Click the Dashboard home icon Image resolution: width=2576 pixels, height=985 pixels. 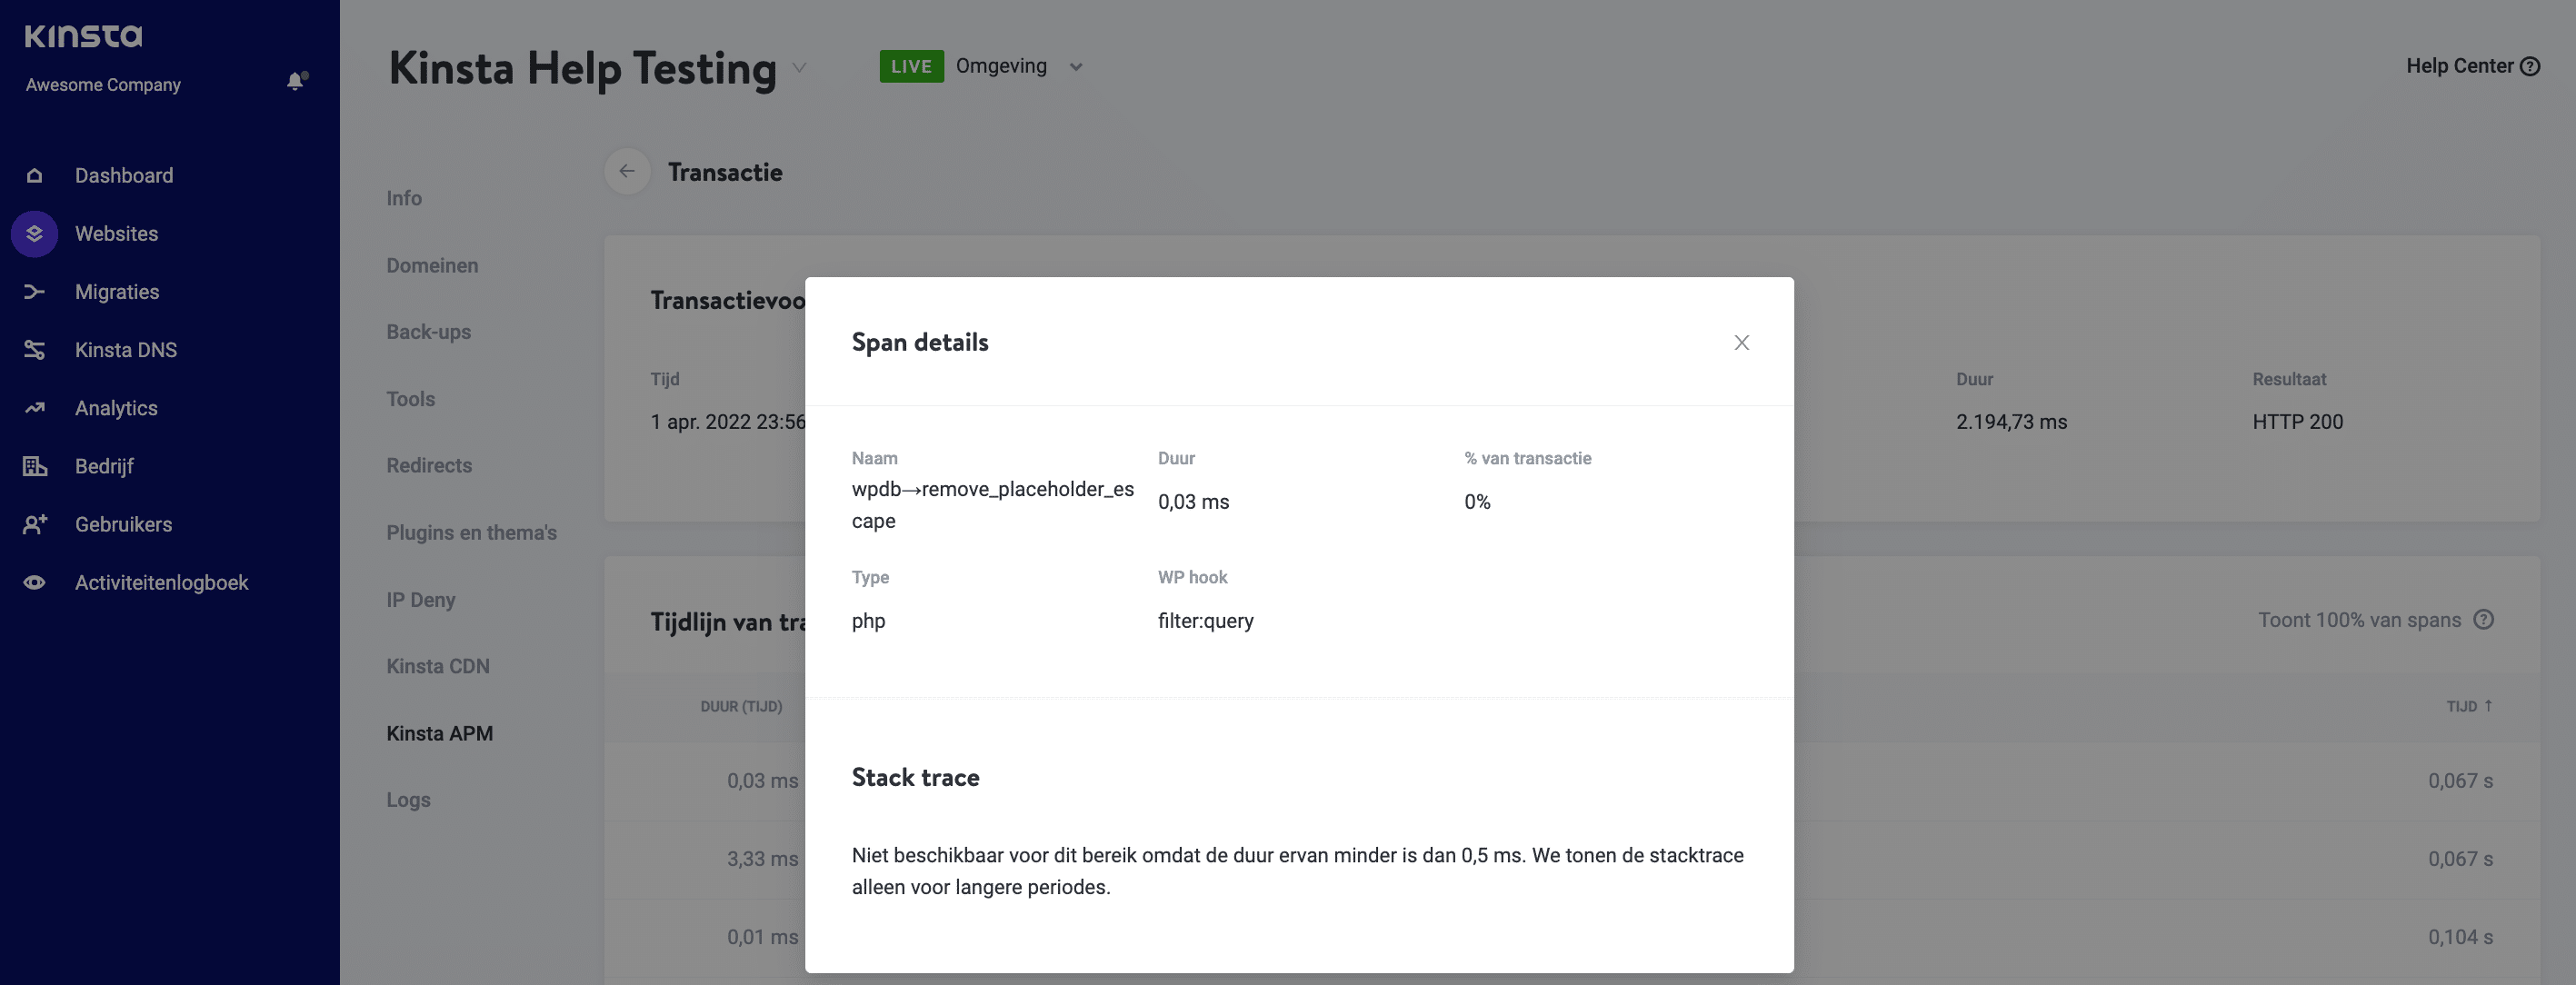click(34, 175)
